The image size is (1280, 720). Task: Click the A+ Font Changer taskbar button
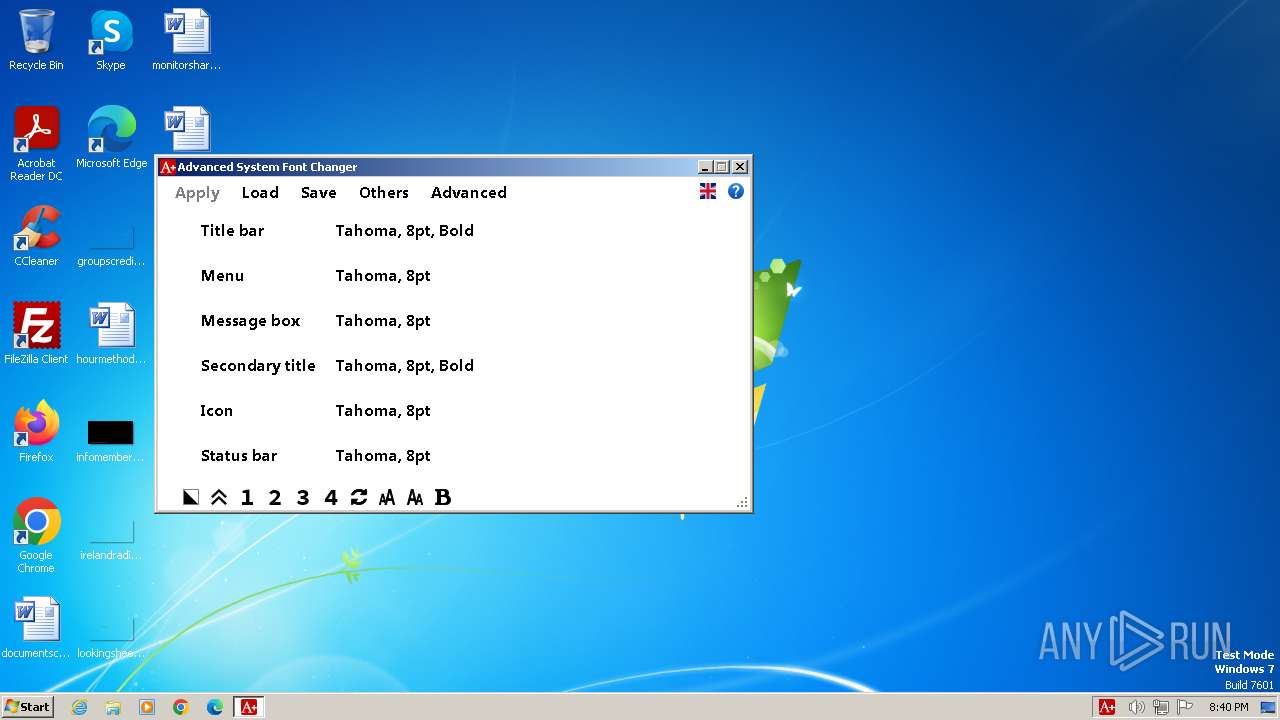pos(249,707)
